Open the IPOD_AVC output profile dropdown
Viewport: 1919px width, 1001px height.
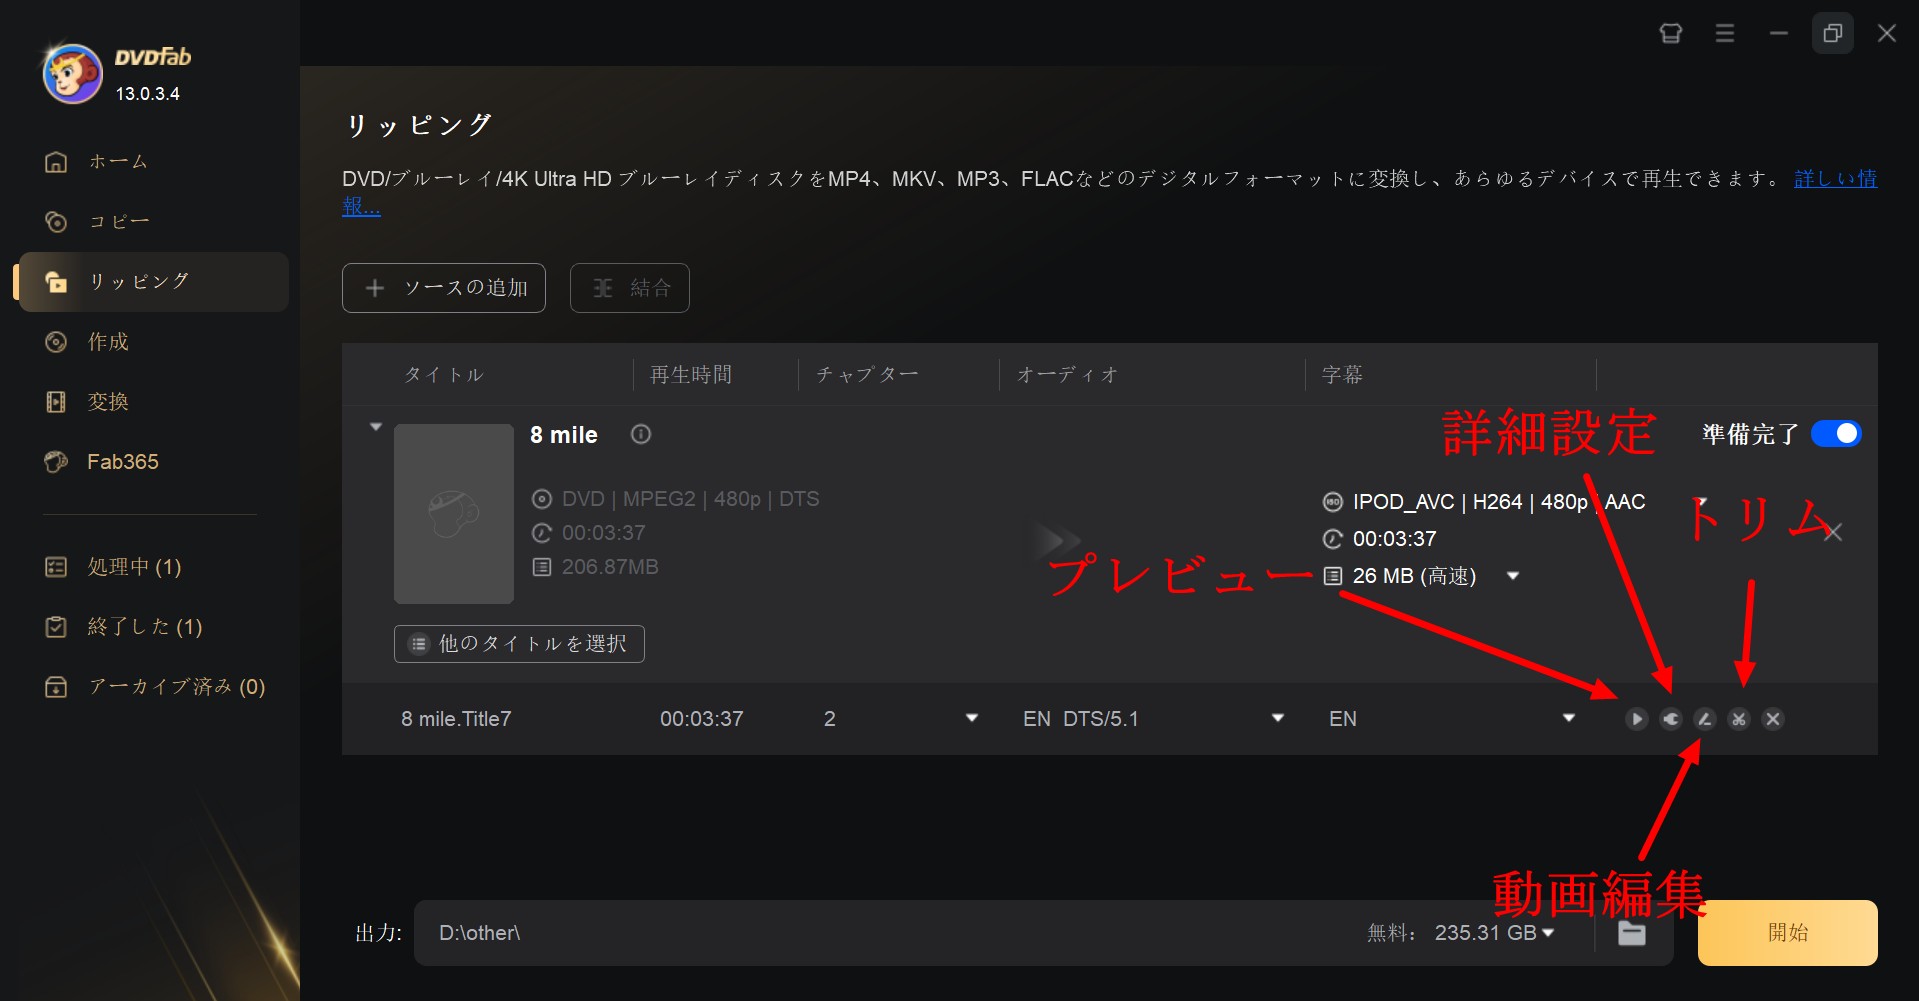(1701, 501)
